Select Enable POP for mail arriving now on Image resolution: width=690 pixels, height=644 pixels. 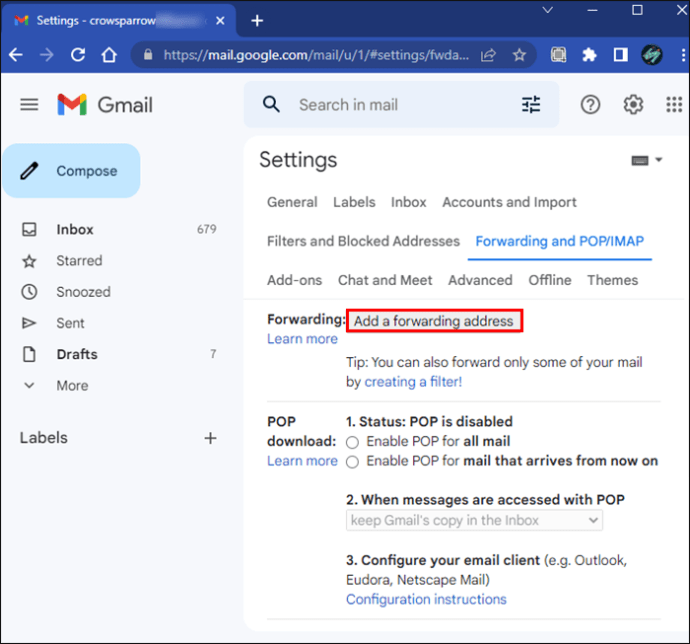[352, 461]
